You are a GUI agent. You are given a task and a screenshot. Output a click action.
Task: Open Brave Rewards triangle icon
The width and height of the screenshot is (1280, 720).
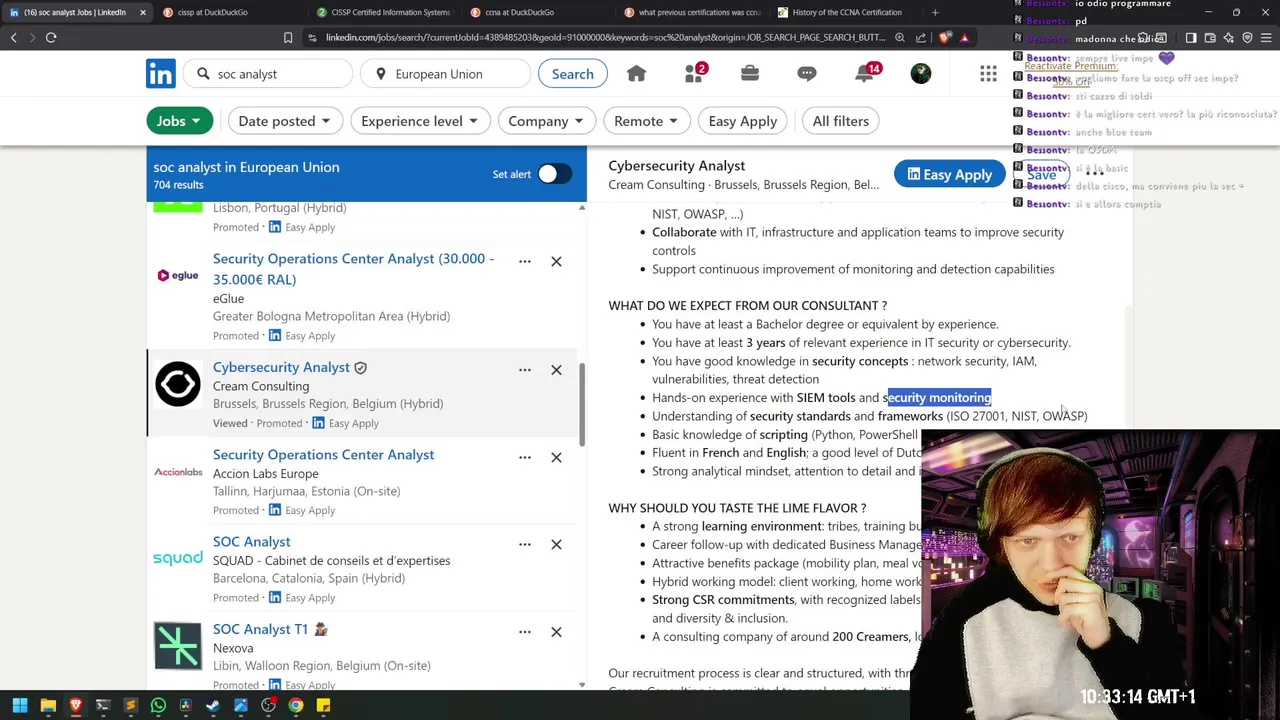(x=965, y=38)
